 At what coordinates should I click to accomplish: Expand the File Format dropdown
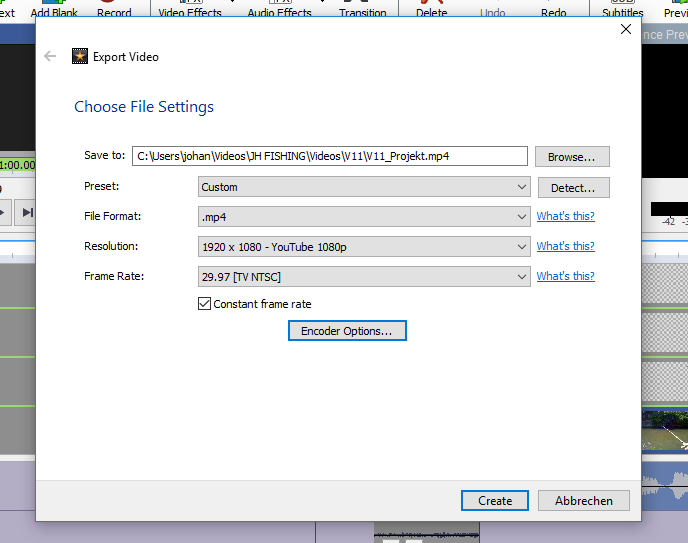coord(364,217)
